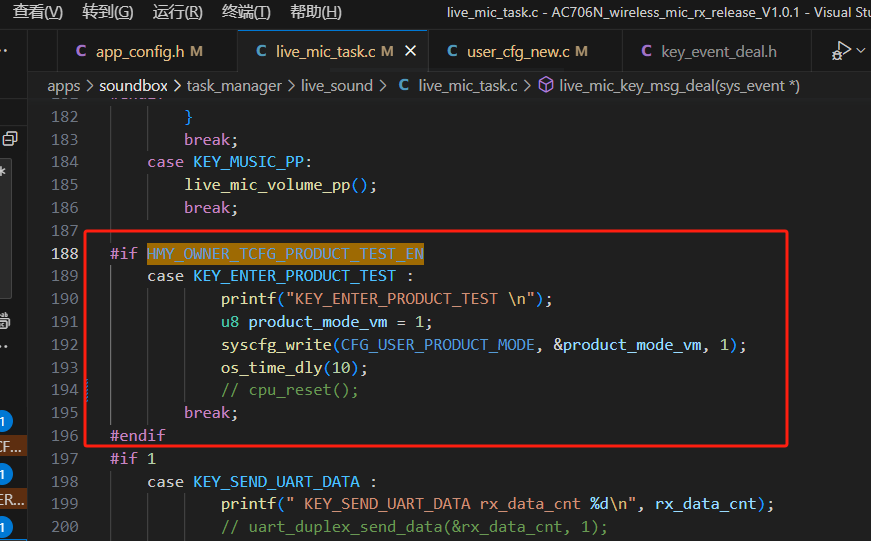Click line number 194 in gutter
Screen dimensions: 871x541
[64, 390]
